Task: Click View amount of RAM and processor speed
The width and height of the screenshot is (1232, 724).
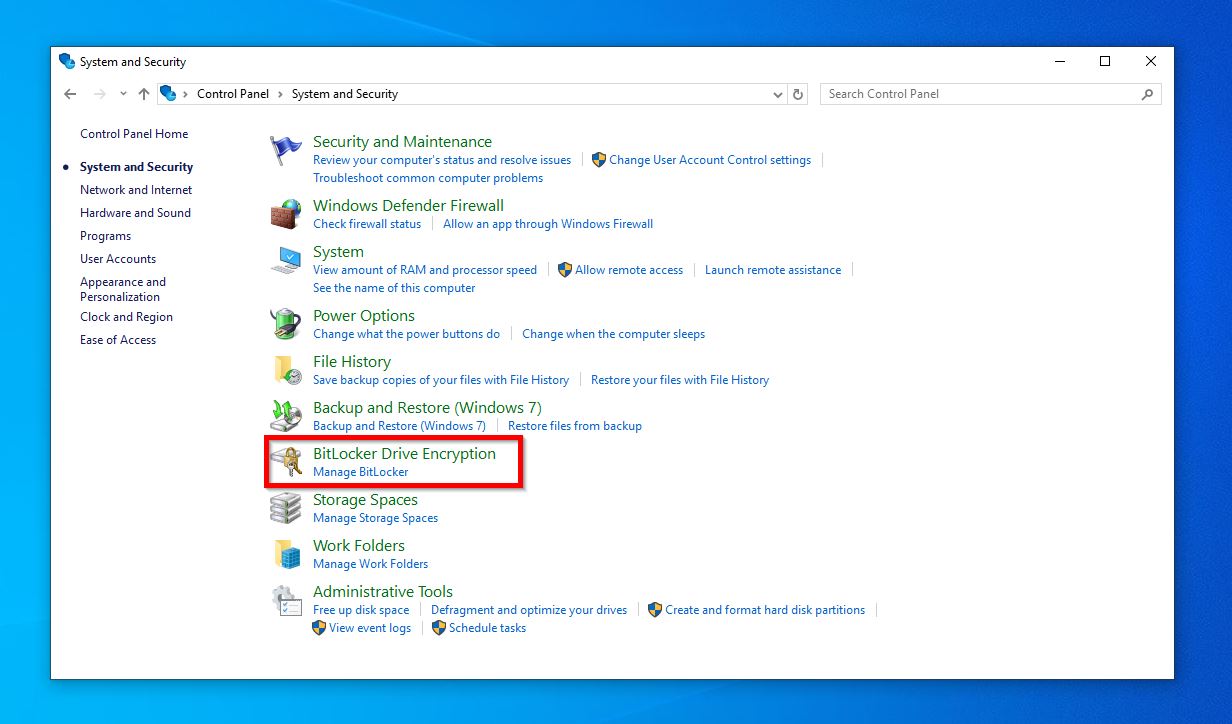Action: point(425,270)
